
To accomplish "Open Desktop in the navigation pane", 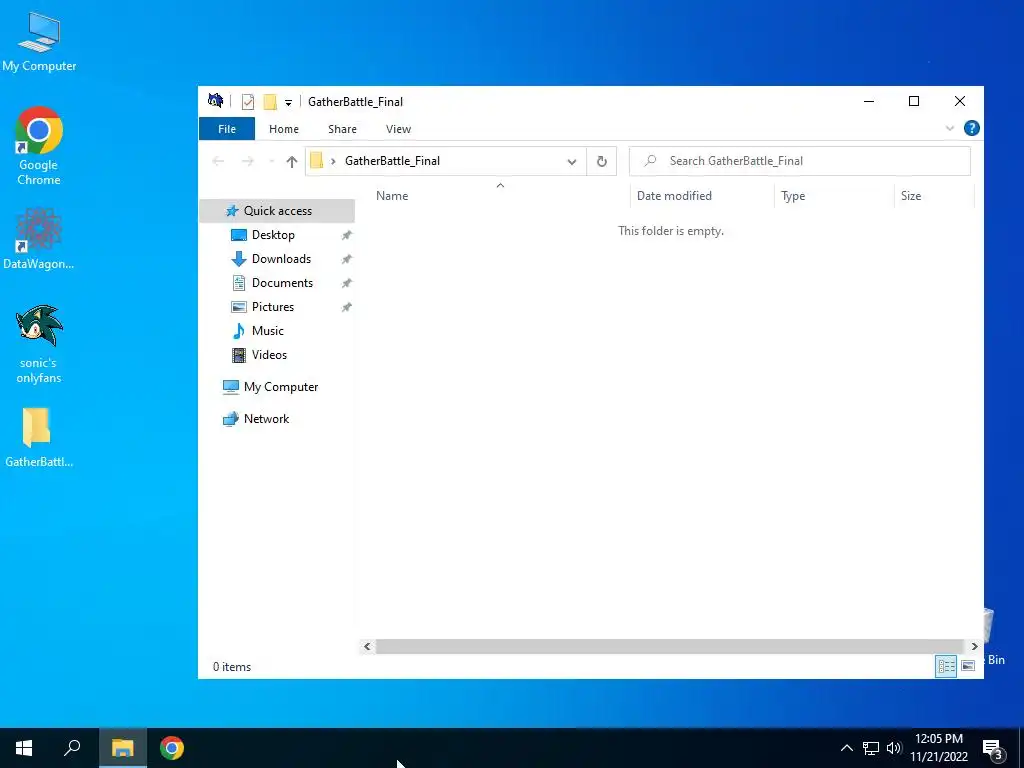I will pos(273,235).
